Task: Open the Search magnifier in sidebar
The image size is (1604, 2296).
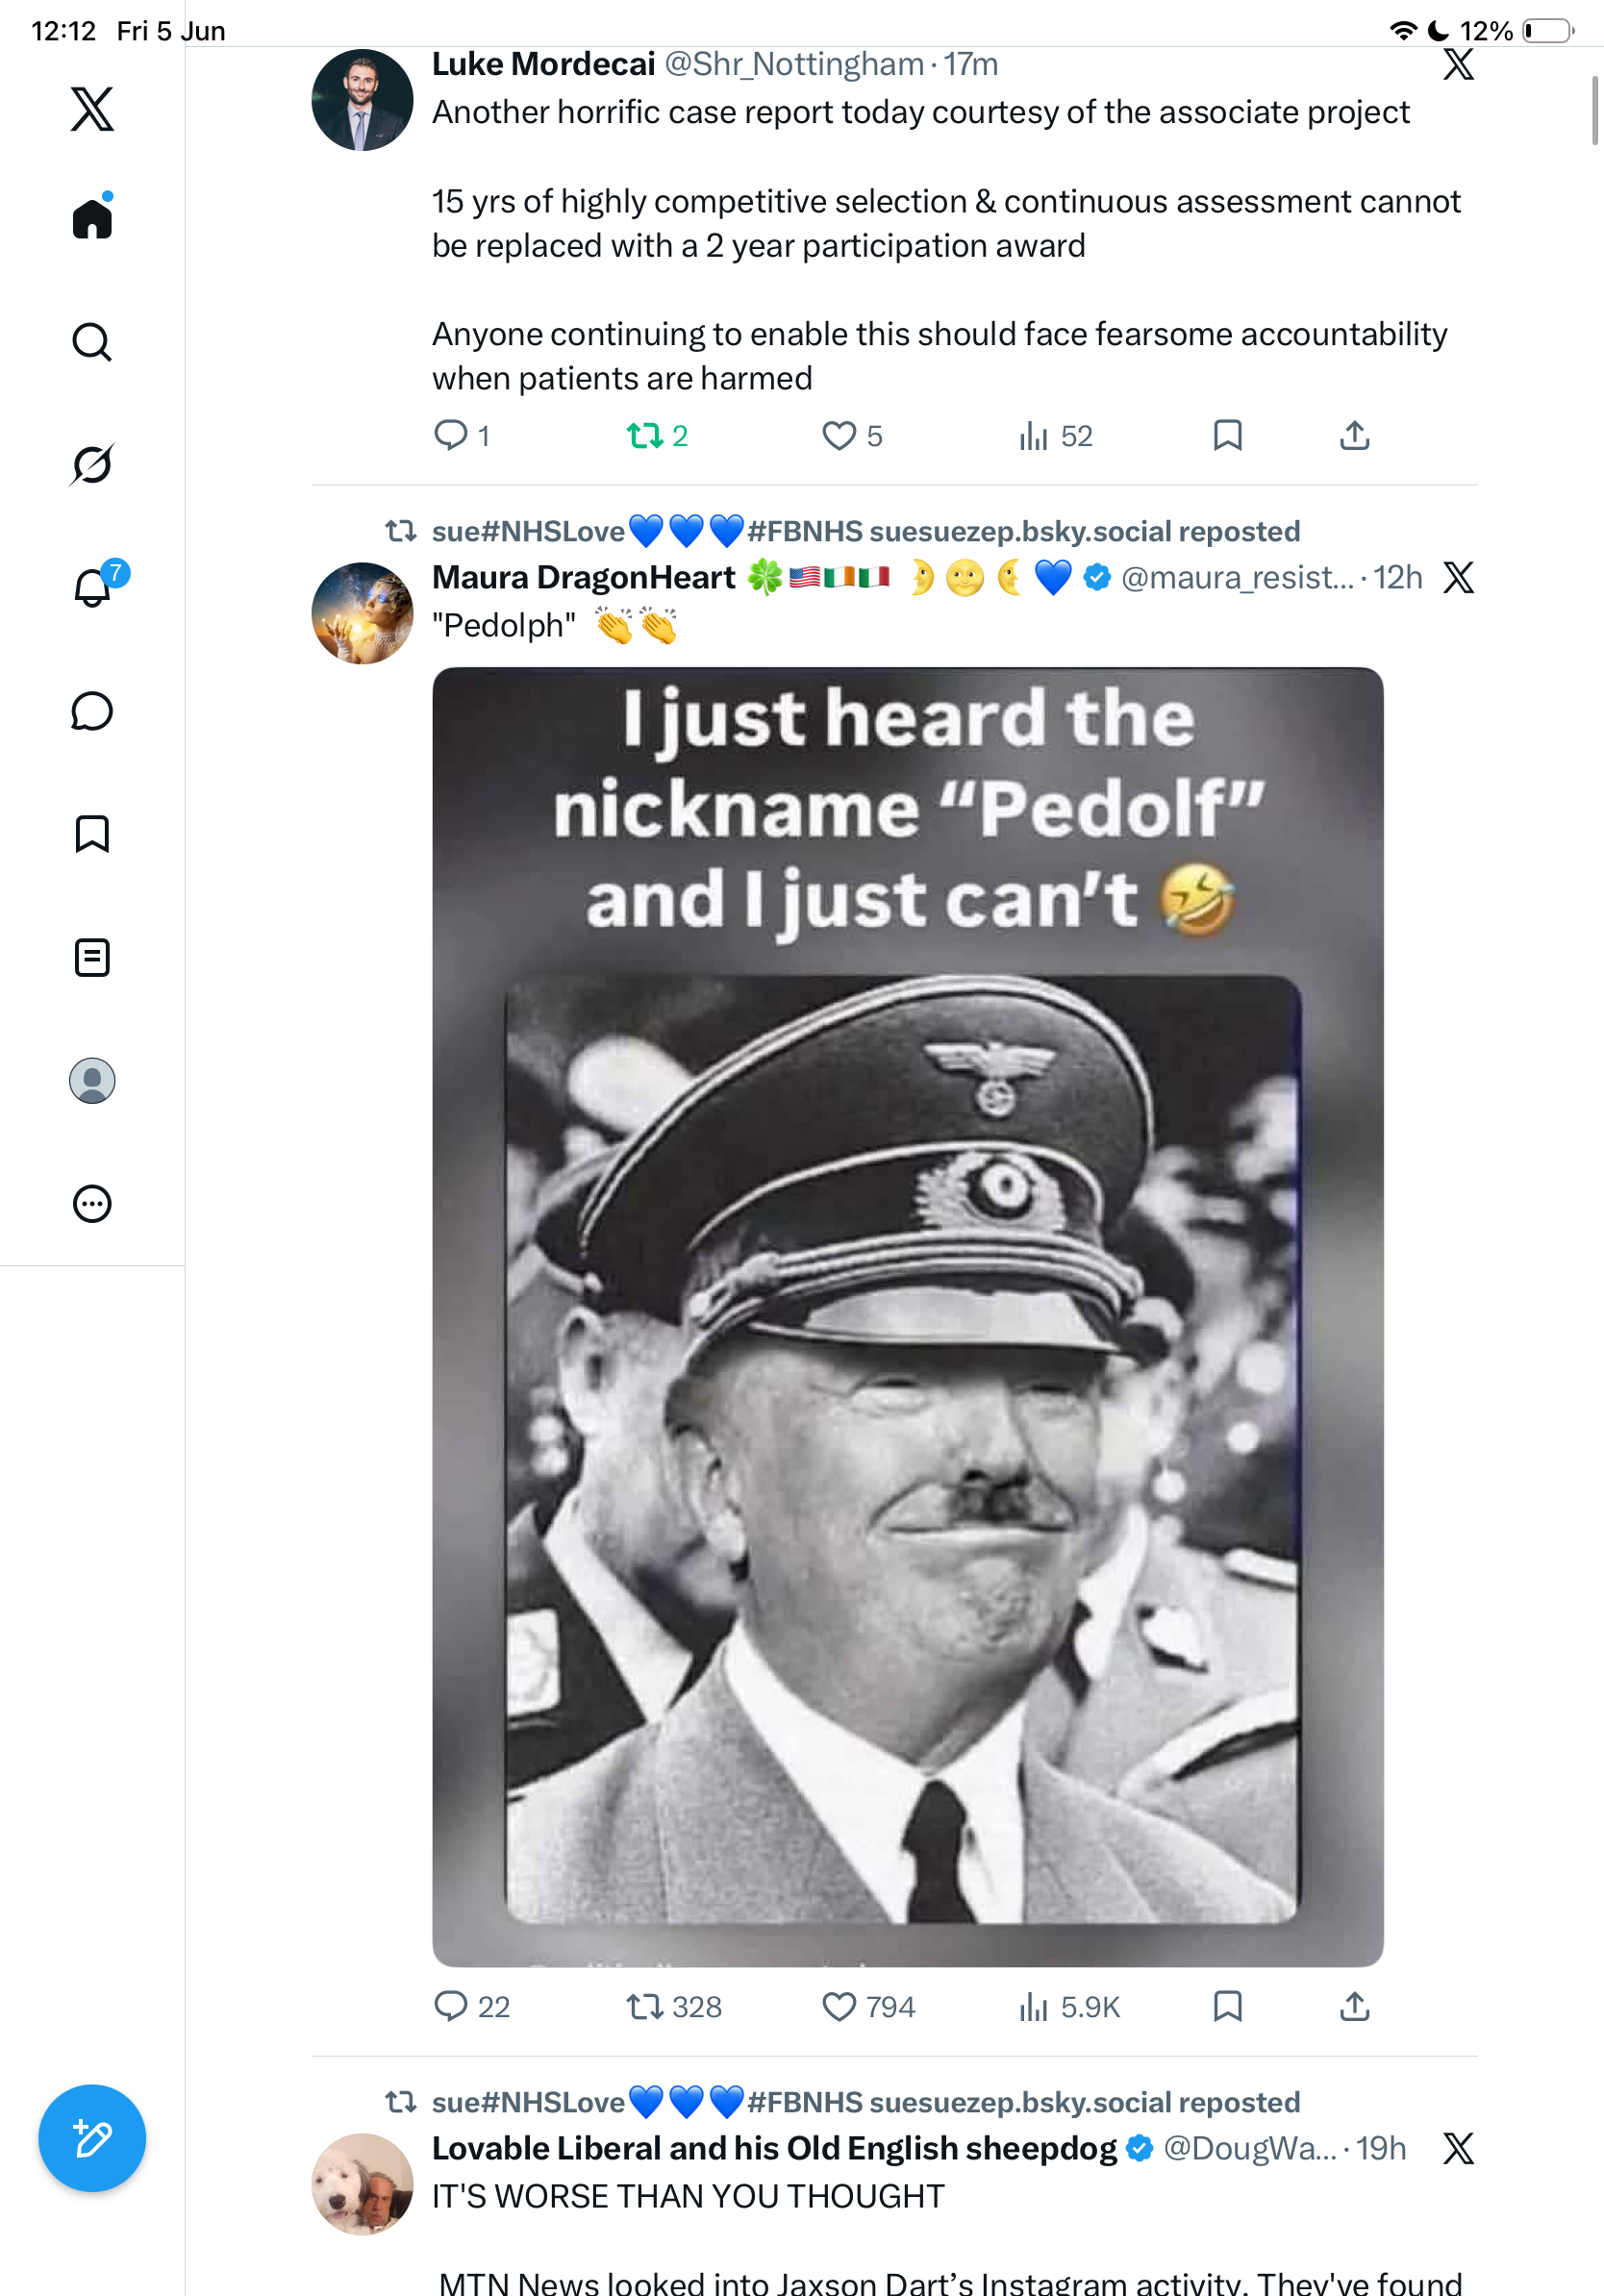Action: point(92,342)
